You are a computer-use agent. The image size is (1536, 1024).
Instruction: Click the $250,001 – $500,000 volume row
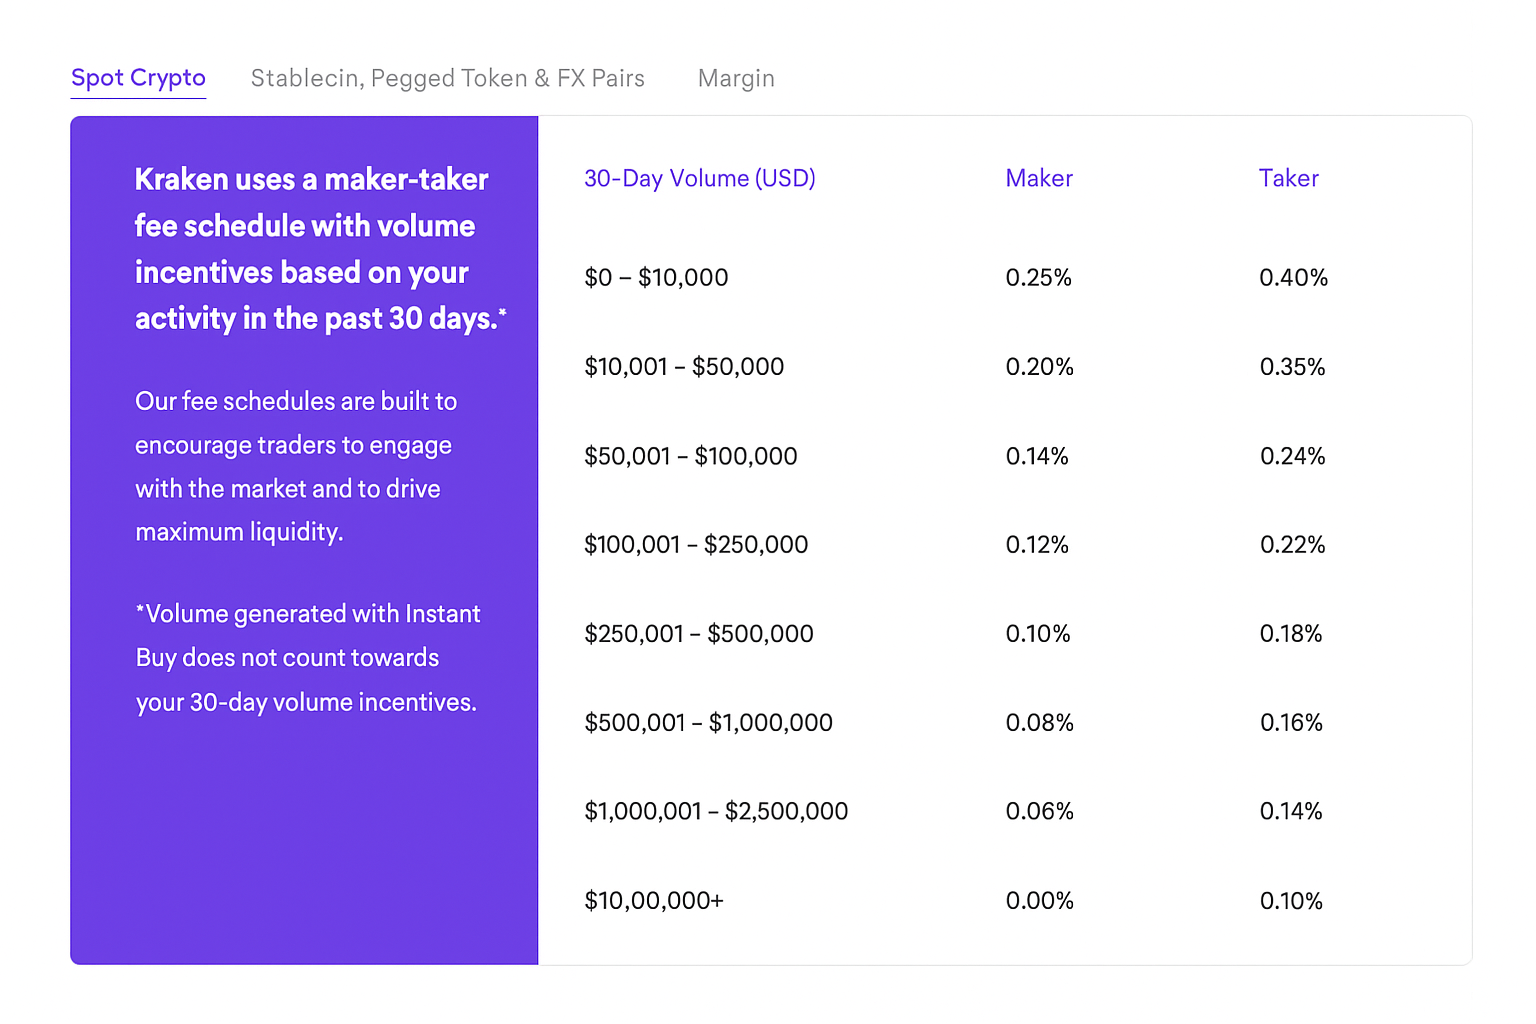tap(698, 634)
